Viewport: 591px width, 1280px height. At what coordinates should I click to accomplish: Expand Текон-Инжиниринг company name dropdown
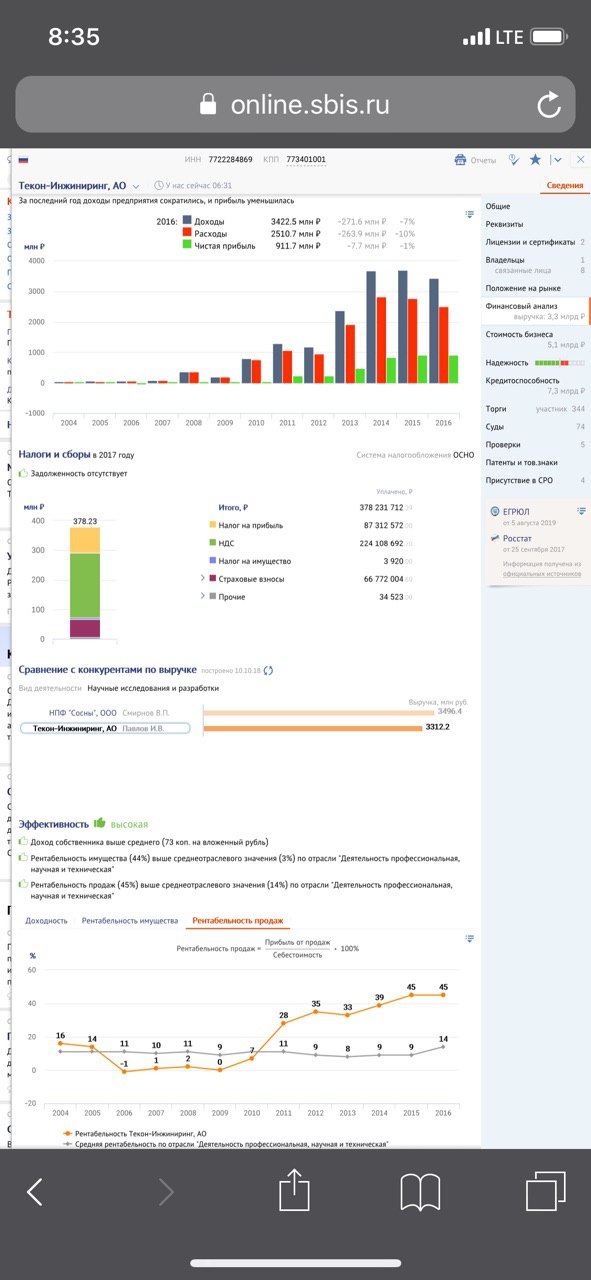click(x=136, y=186)
